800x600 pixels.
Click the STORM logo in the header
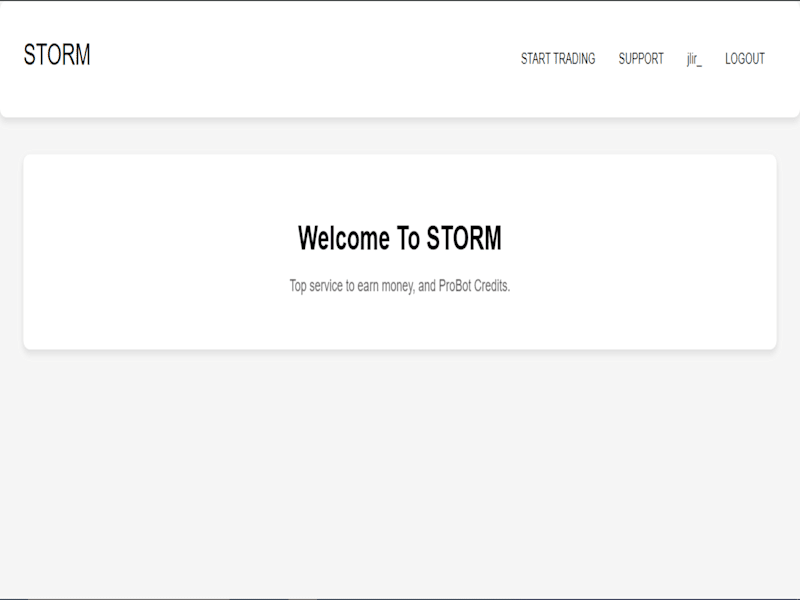(x=57, y=55)
